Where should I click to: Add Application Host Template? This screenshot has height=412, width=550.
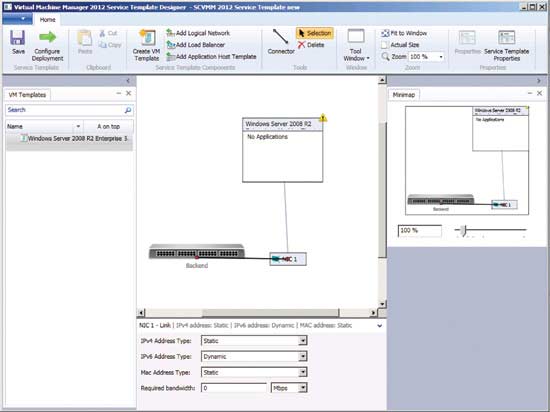212,56
